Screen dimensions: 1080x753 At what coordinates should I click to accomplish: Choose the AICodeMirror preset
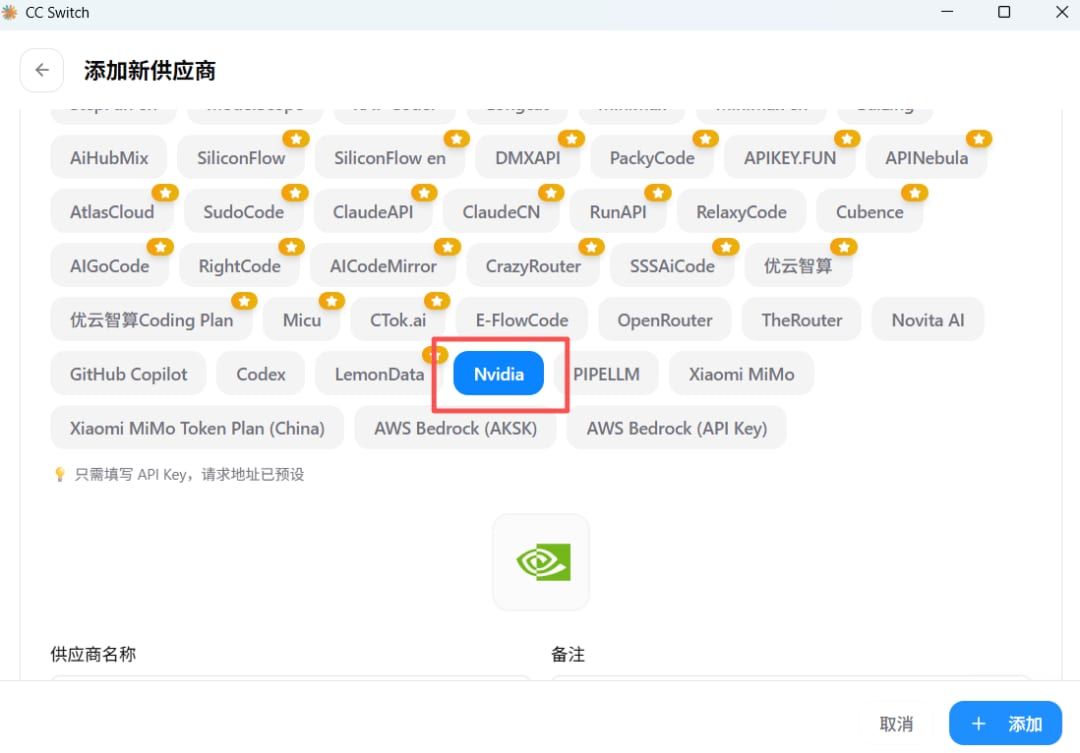click(383, 265)
